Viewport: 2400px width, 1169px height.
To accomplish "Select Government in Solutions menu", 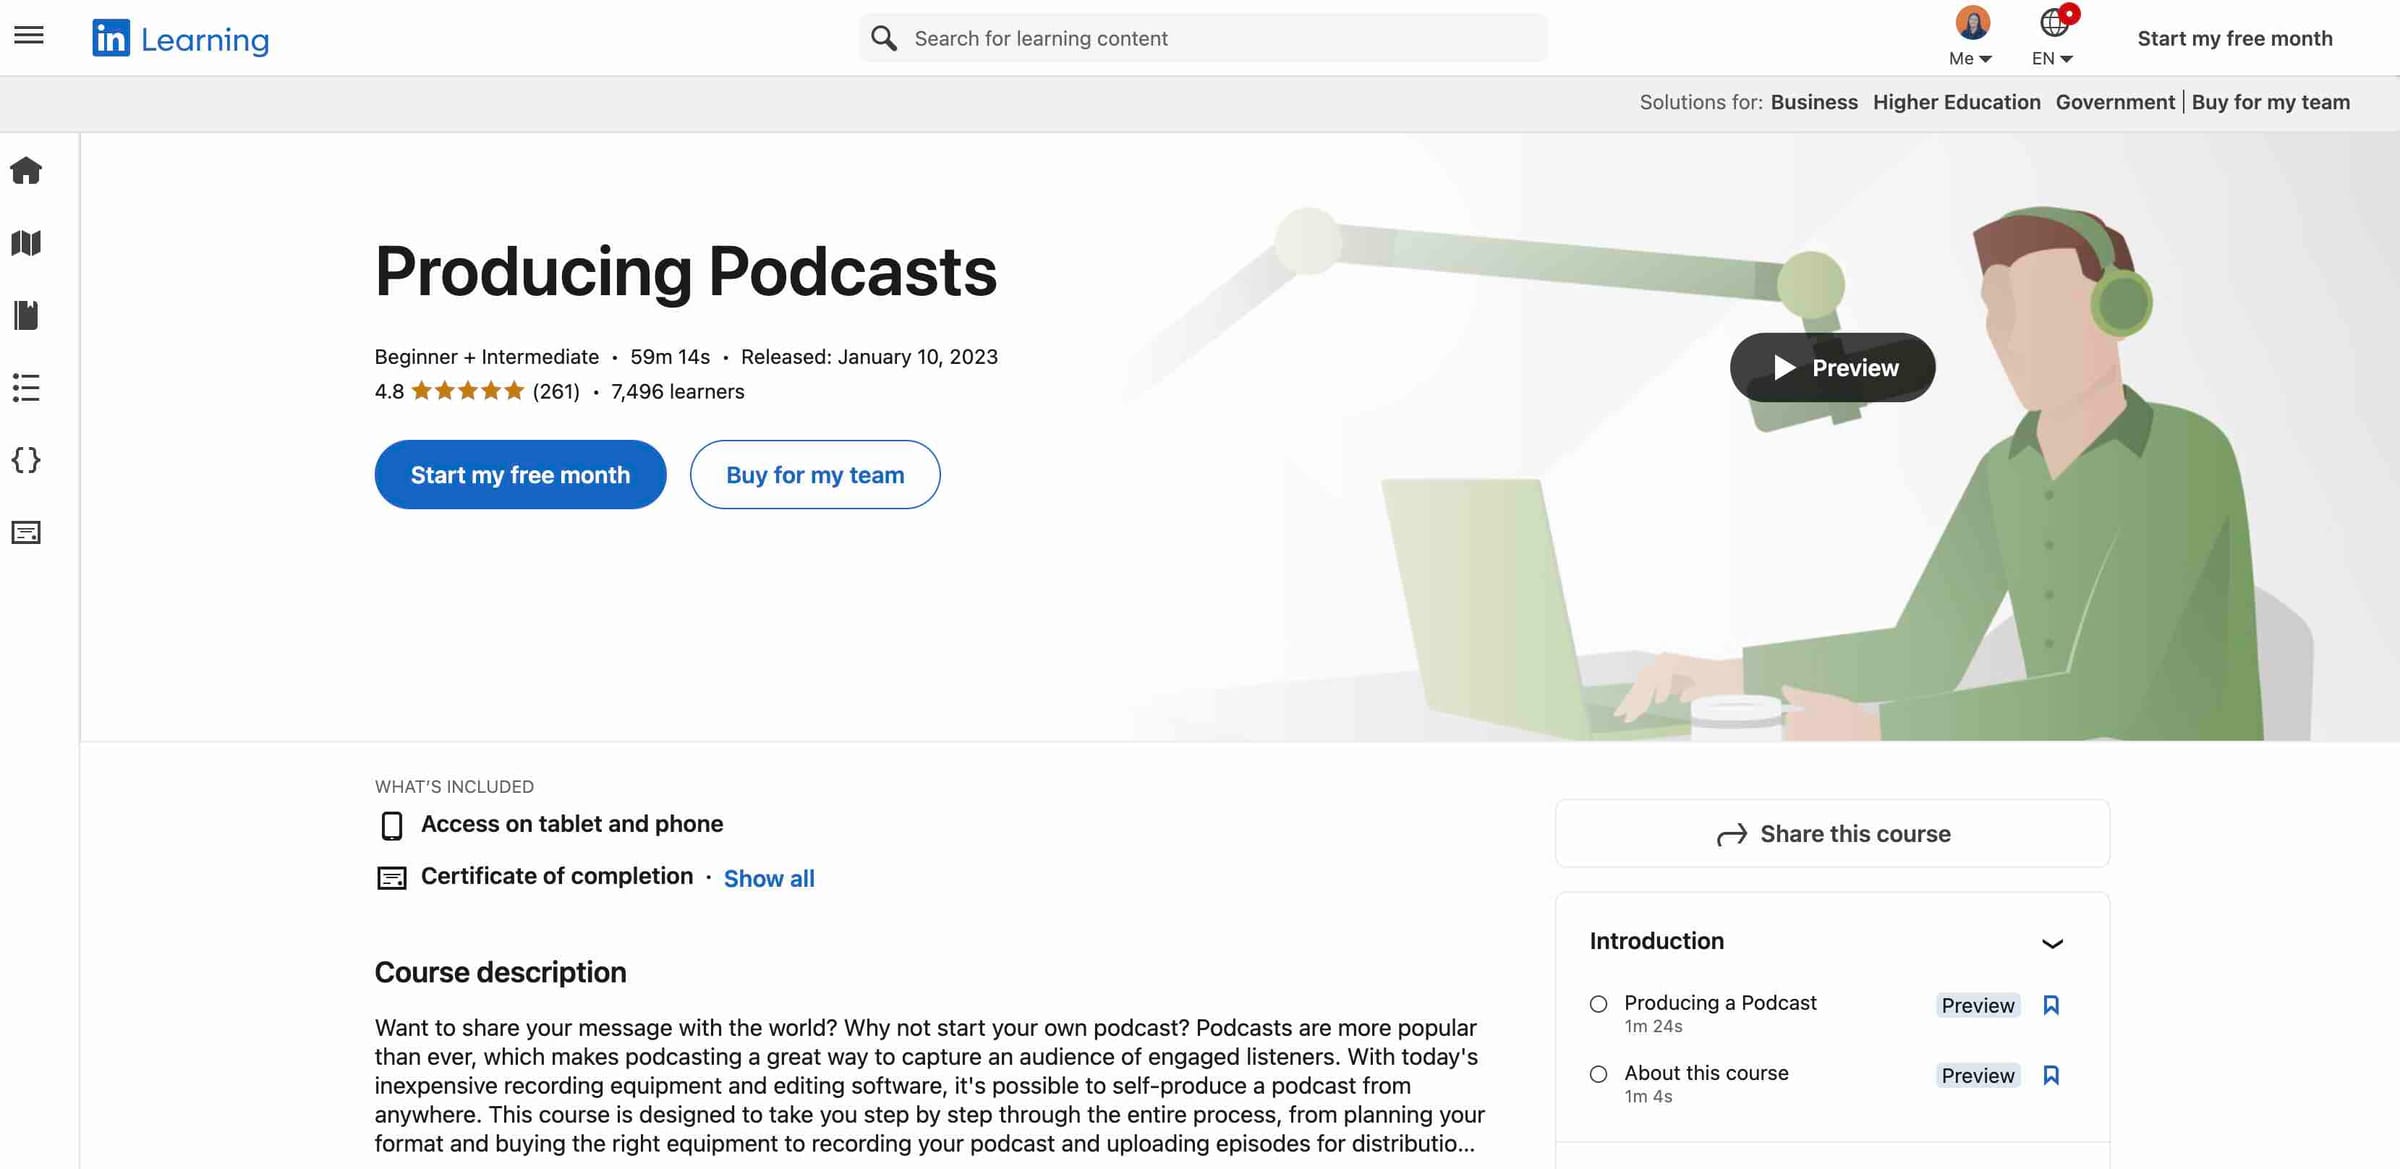I will coord(2115,102).
